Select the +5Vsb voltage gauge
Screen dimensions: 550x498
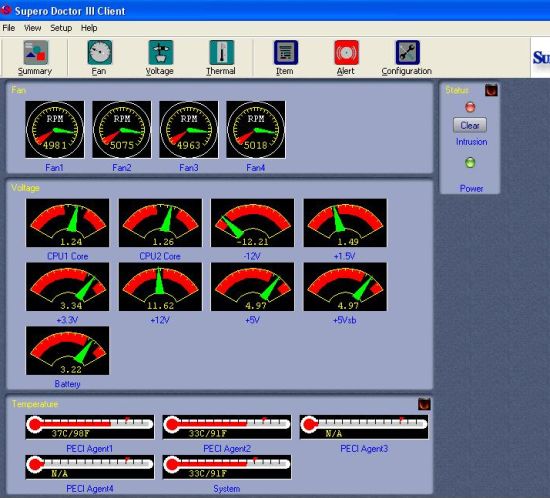tap(345, 287)
